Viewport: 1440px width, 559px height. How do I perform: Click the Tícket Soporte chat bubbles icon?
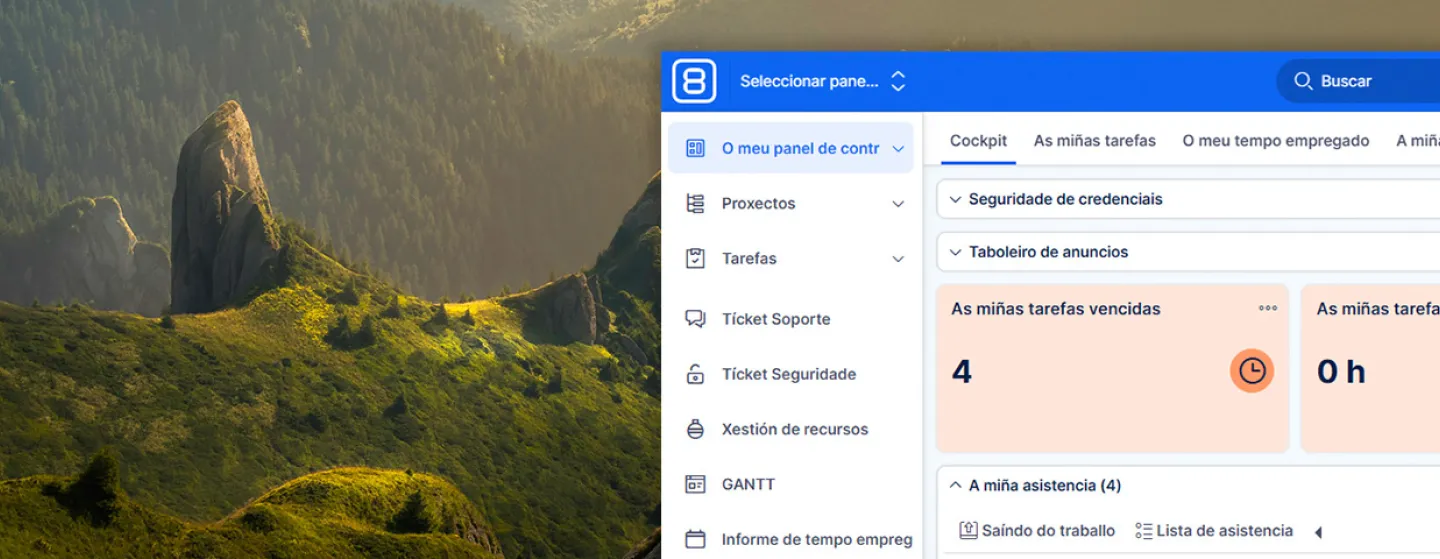(695, 319)
